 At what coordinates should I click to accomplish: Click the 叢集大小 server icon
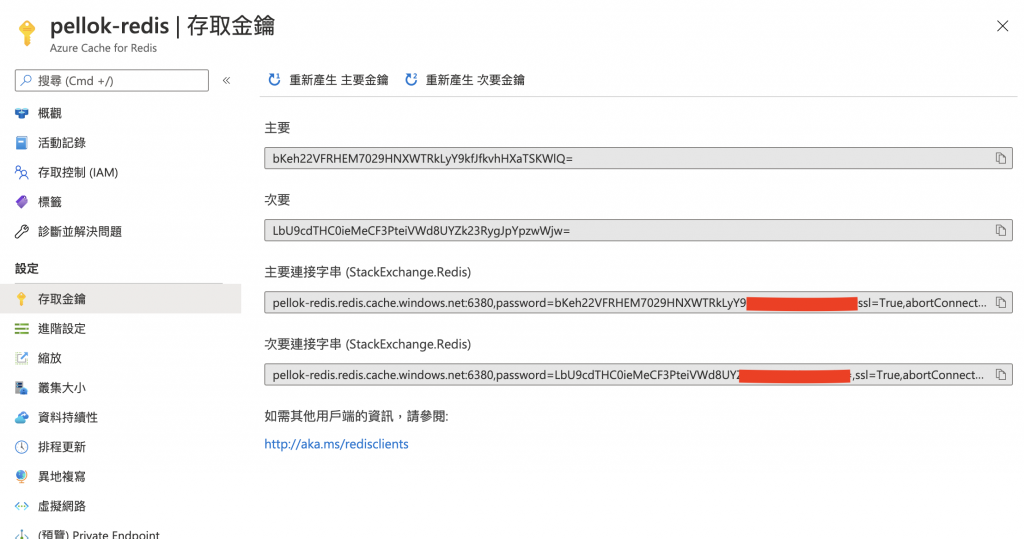pos(22,388)
